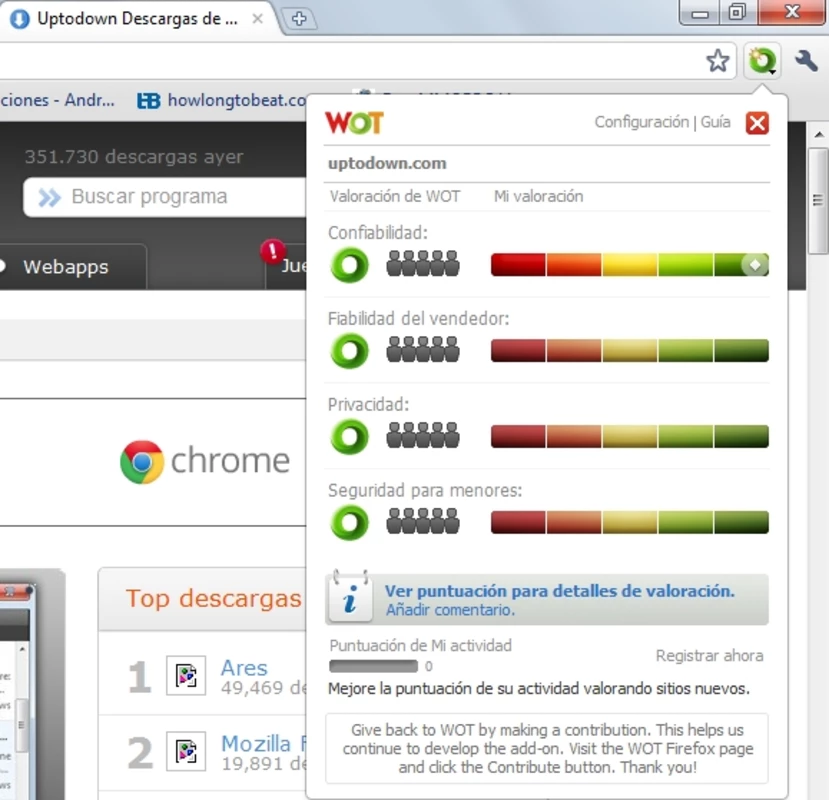Click the software screenshot thumbnail on left
Screen dimensions: 829x800
tap(32, 685)
